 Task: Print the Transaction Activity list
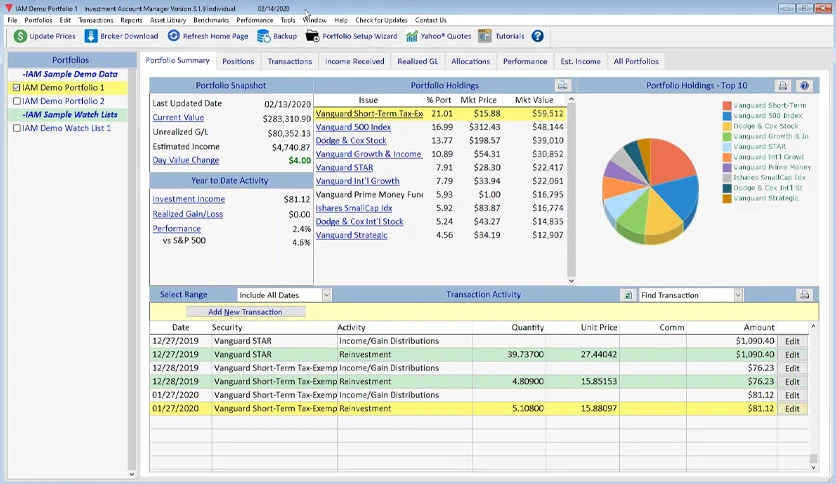coord(805,295)
